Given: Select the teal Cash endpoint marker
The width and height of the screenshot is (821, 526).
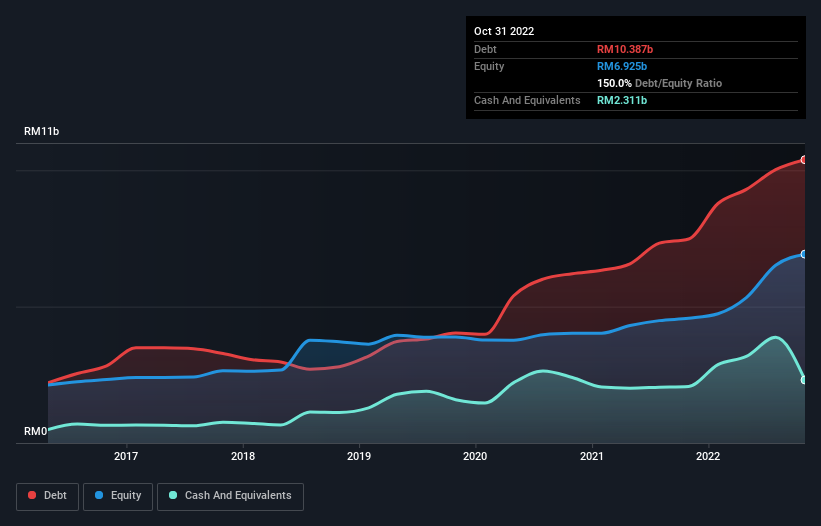Looking at the screenshot, I should tap(804, 380).
